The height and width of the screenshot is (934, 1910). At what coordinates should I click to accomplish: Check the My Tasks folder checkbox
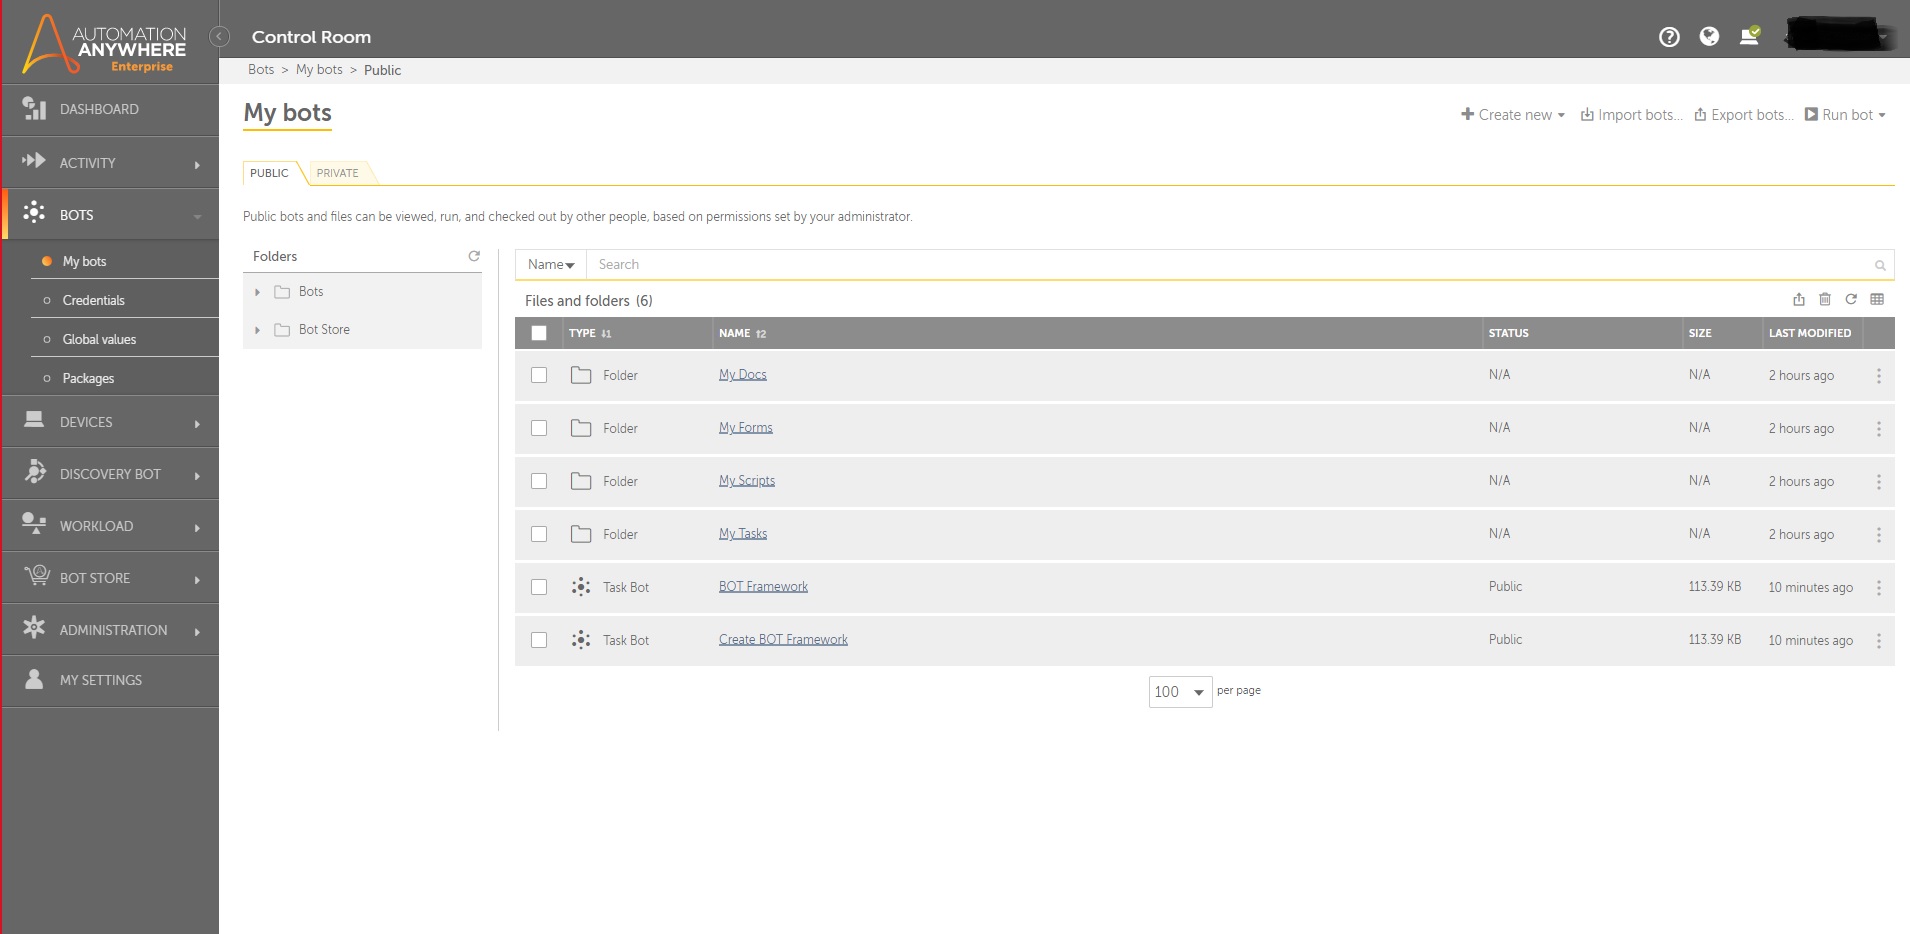539,534
